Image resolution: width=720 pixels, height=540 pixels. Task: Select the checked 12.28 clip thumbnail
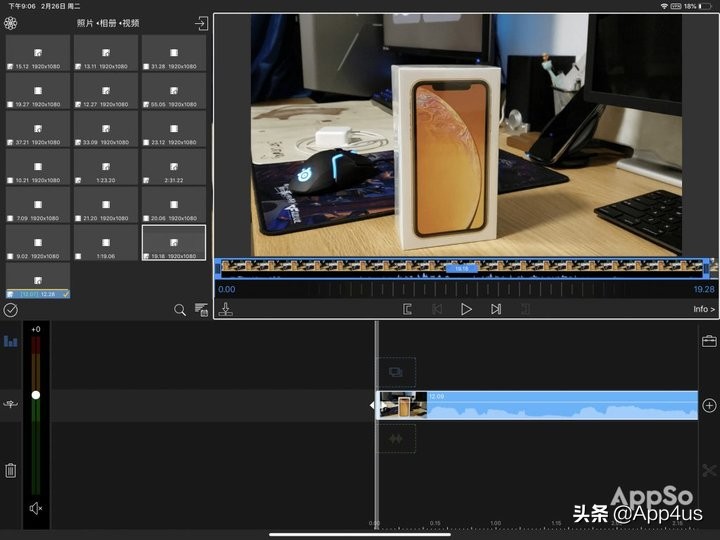tap(38, 281)
